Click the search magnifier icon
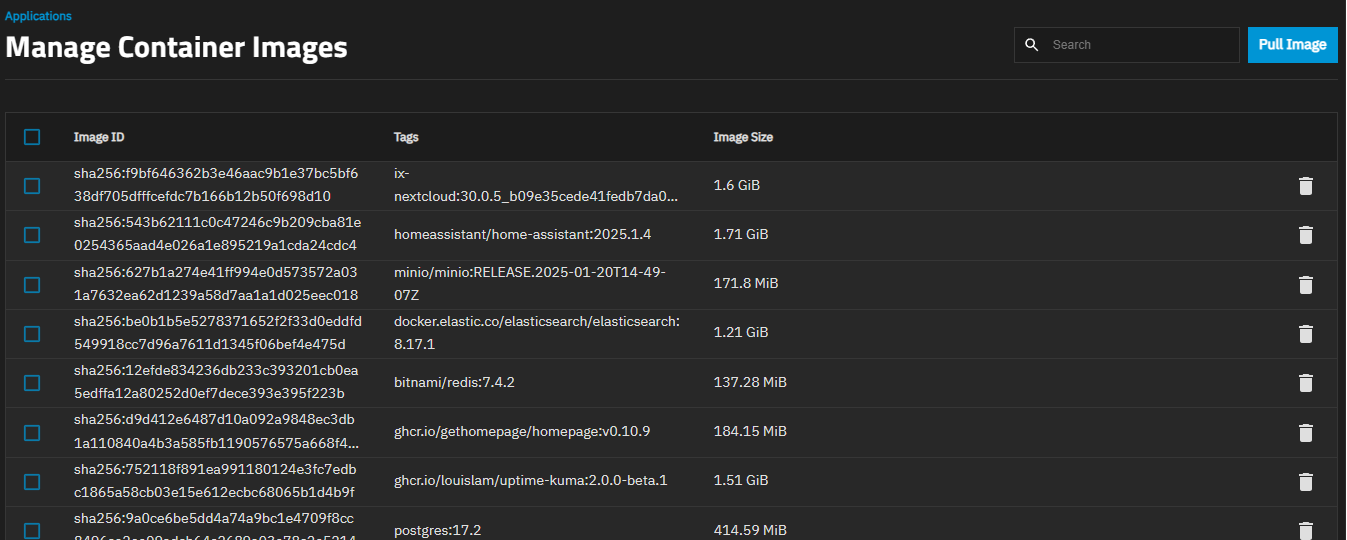Screen dimensions: 1347x540 pos(1032,45)
